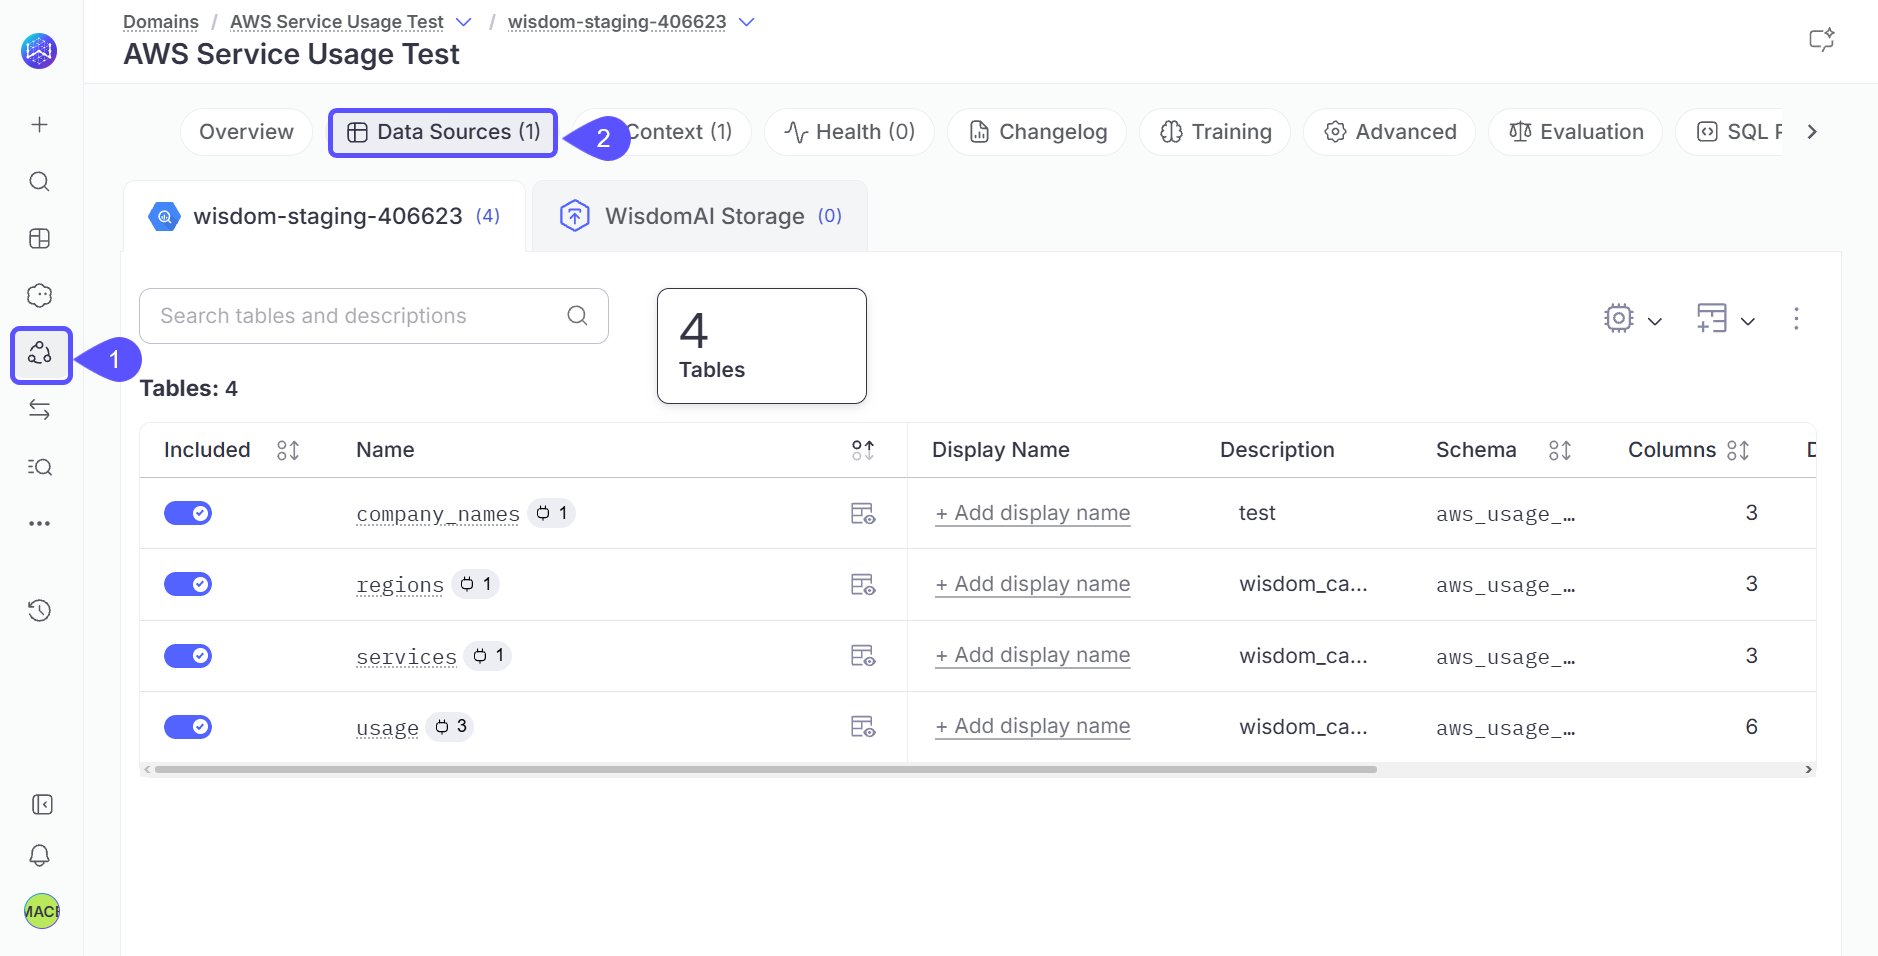Click the WisdomAI logo in sidebar
The image size is (1878, 956).
coord(39,51)
